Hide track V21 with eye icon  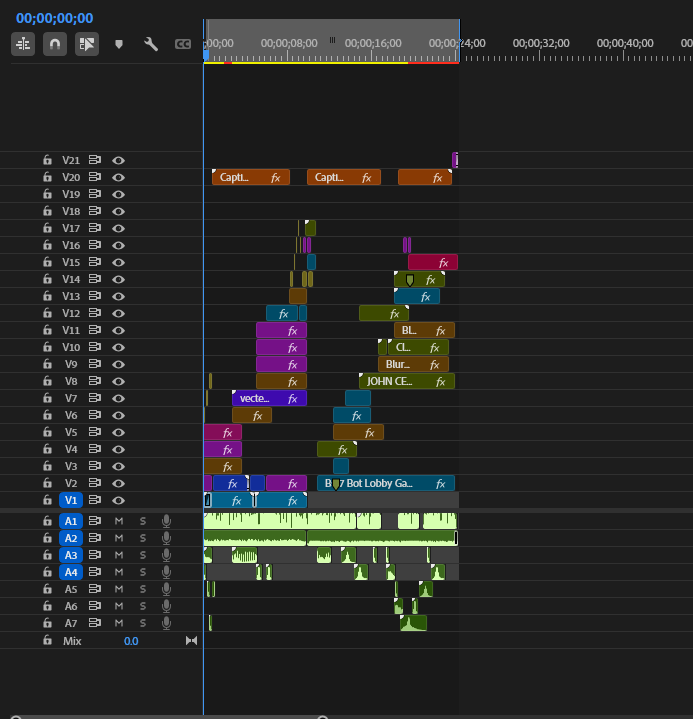118,160
